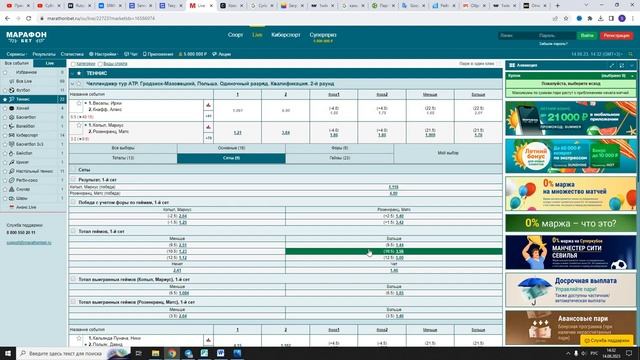Pin the 1st set Result market
Viewport: 640px width, 360px height.
[x=73, y=179]
